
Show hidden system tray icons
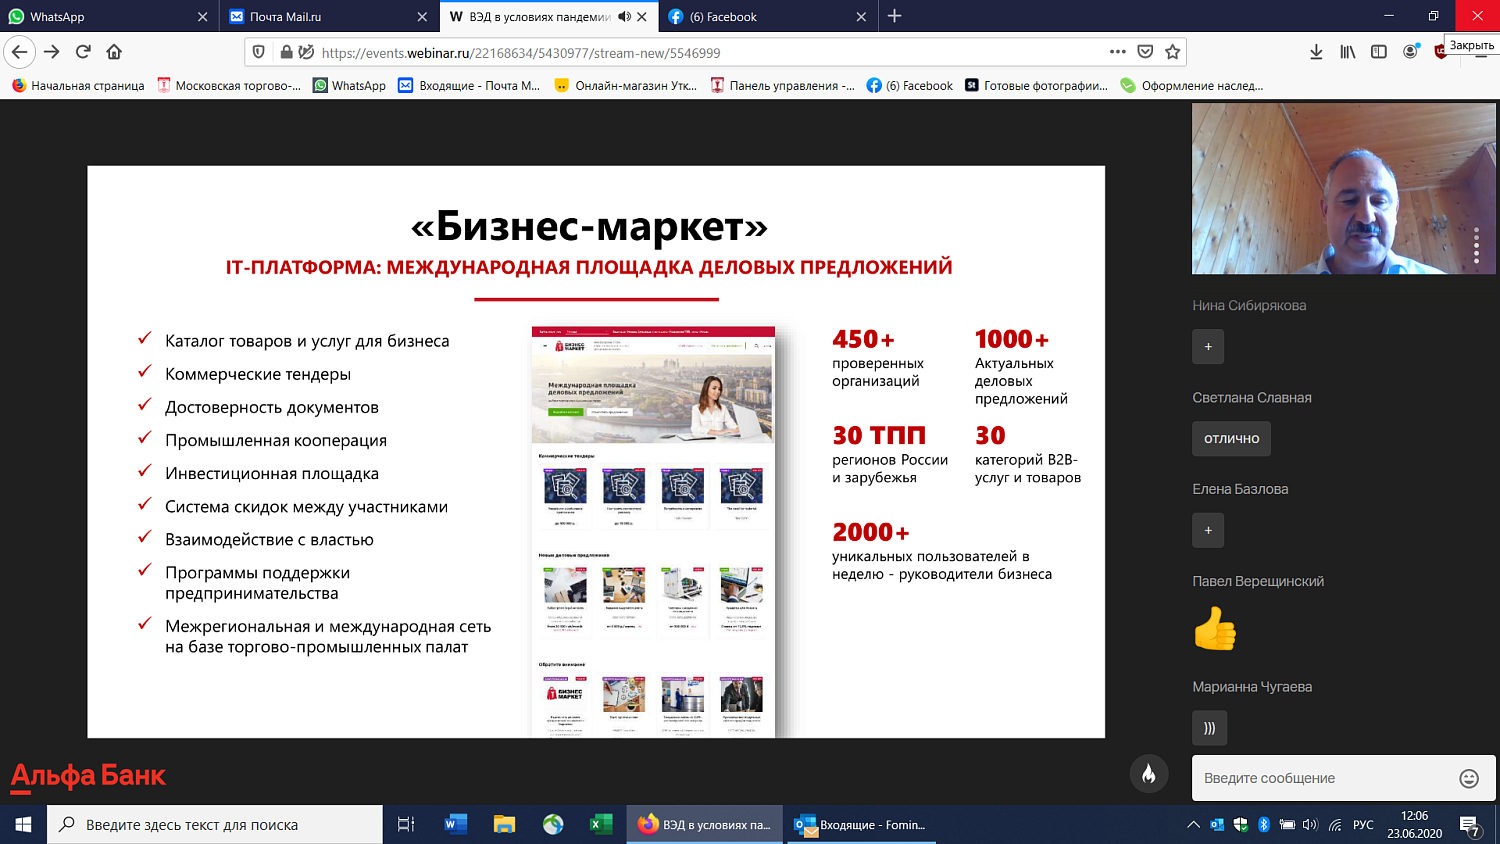(x=1193, y=825)
